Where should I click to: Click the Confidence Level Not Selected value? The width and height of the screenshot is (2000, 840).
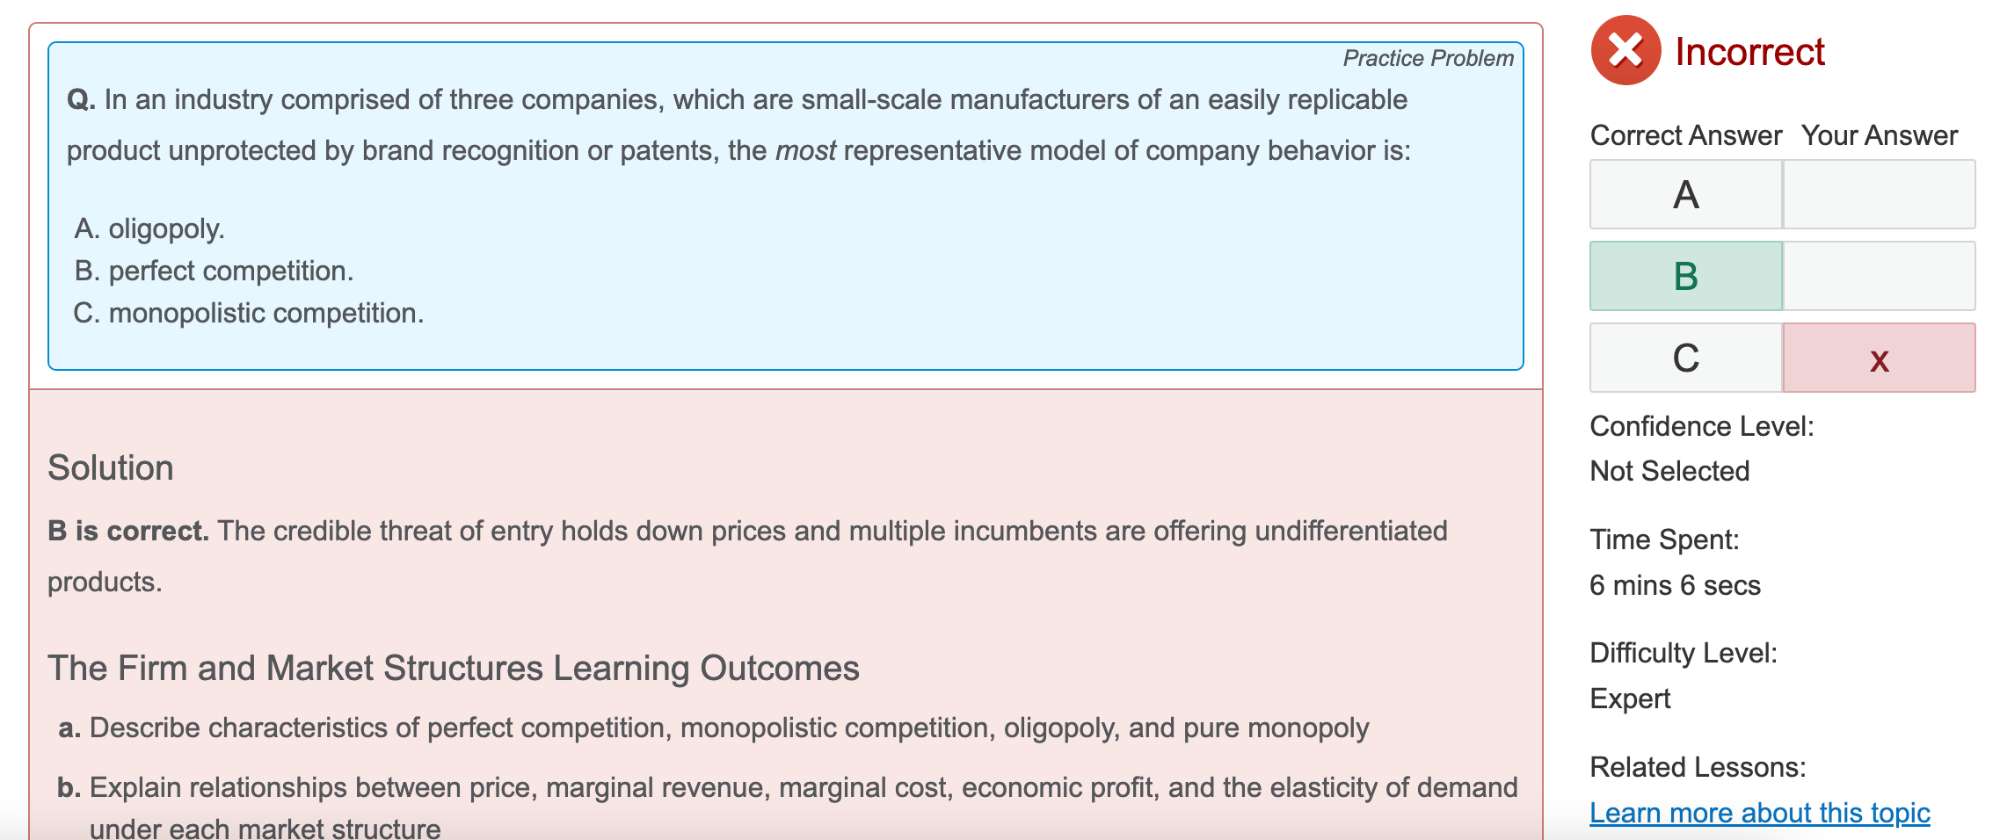click(x=1669, y=471)
